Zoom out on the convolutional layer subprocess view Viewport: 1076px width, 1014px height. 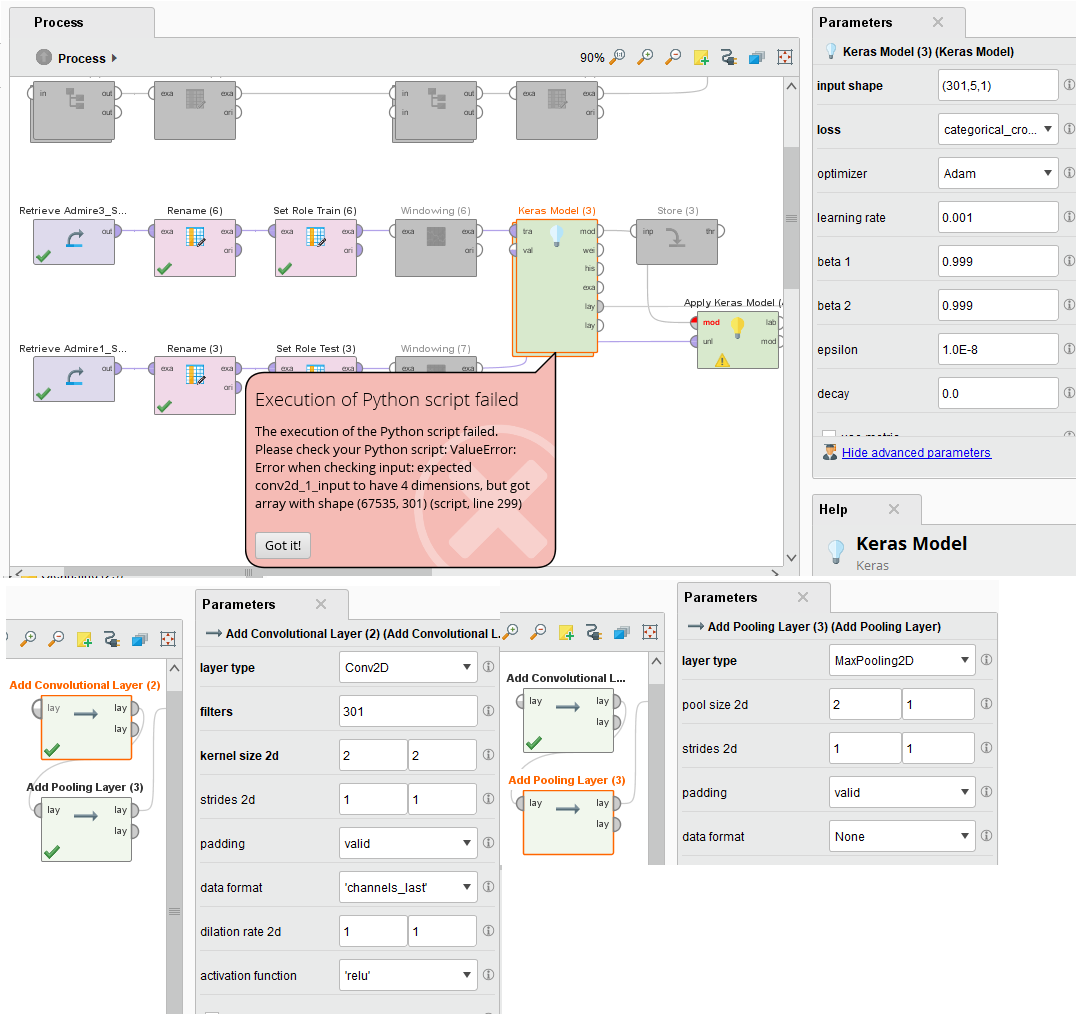point(56,639)
